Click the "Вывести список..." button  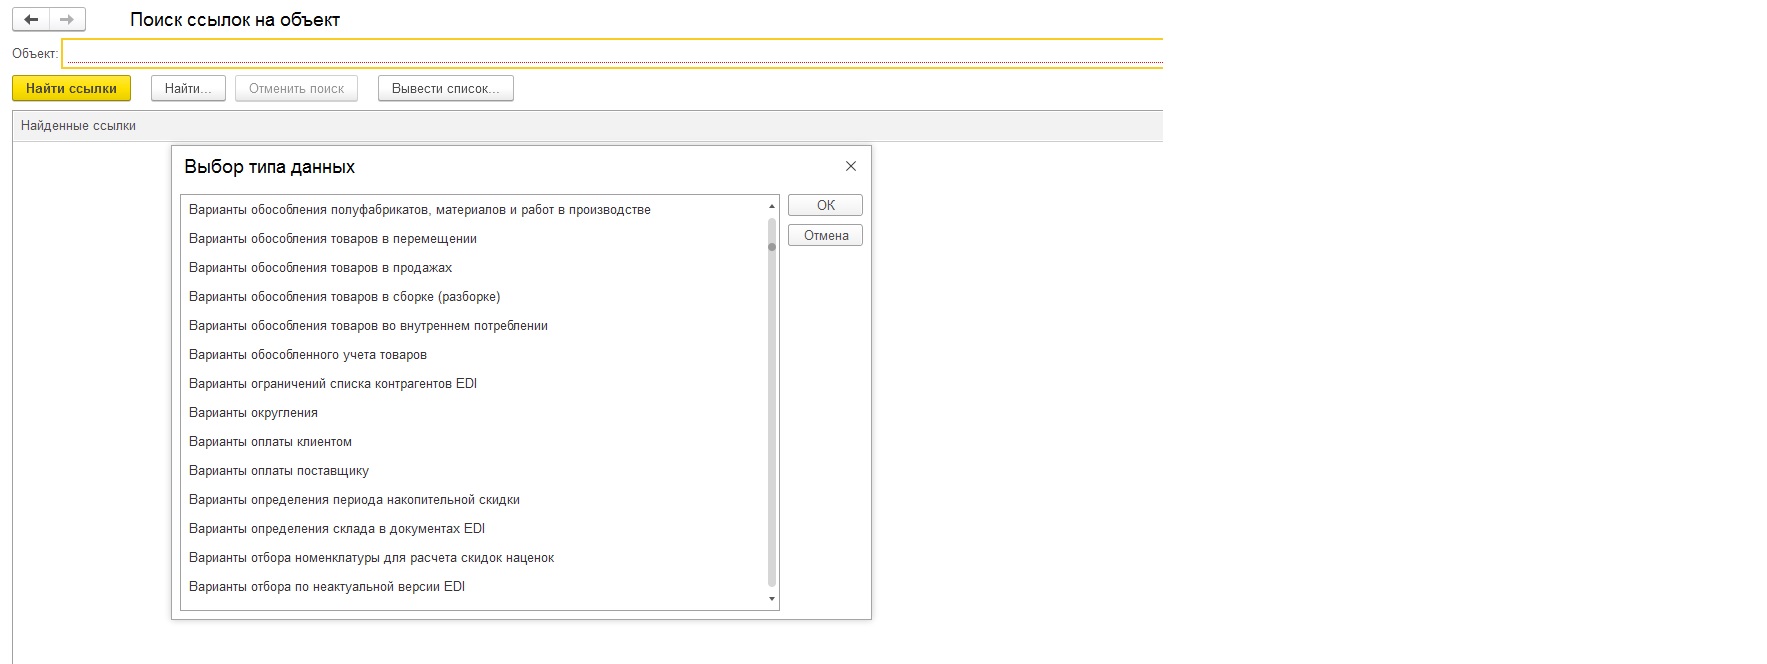445,88
